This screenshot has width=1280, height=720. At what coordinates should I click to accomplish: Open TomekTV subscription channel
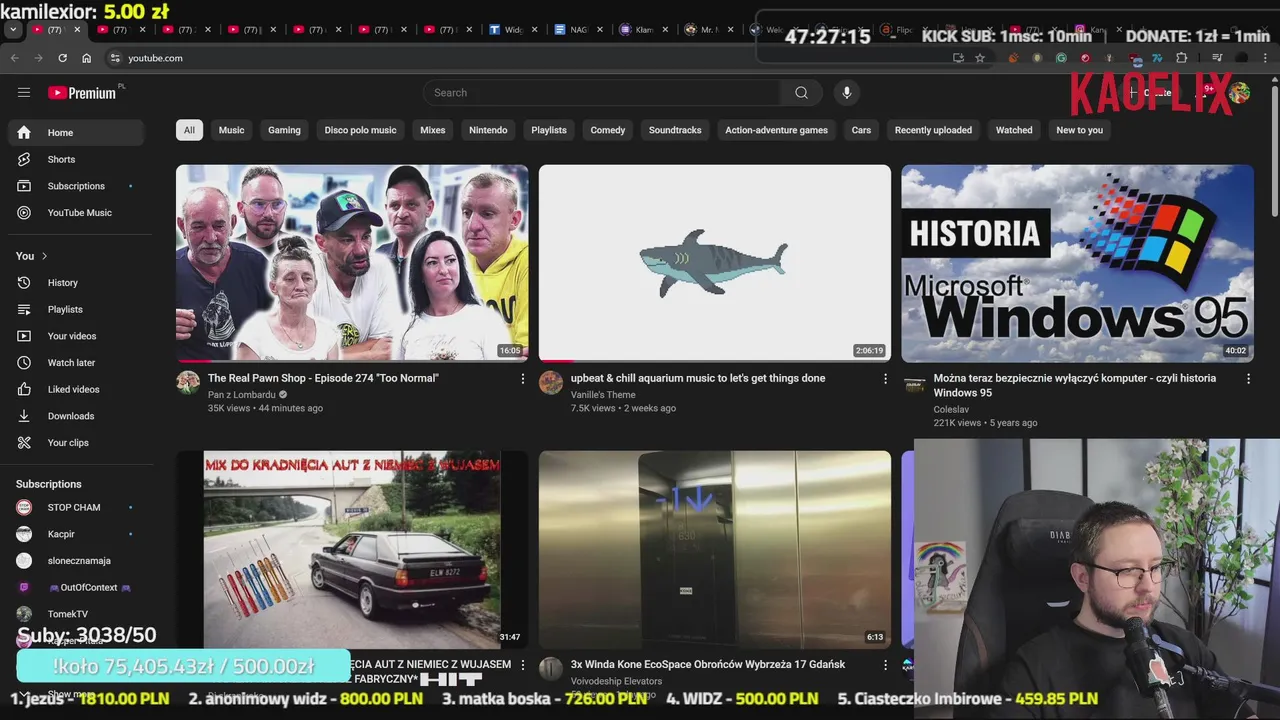pyautogui.click(x=76, y=614)
